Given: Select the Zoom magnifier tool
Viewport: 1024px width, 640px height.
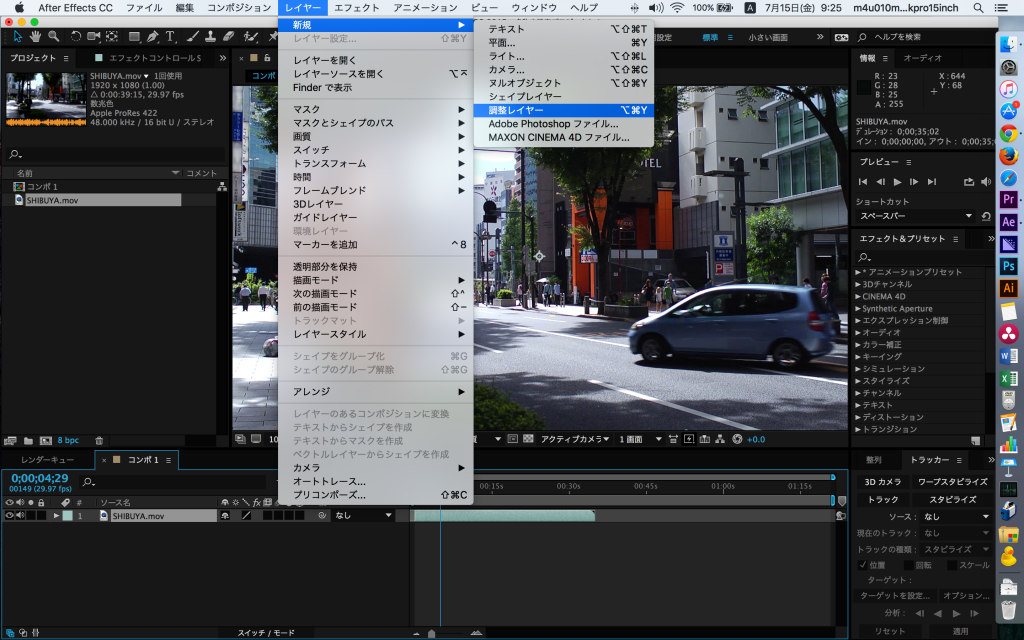Looking at the screenshot, I should coord(52,36).
